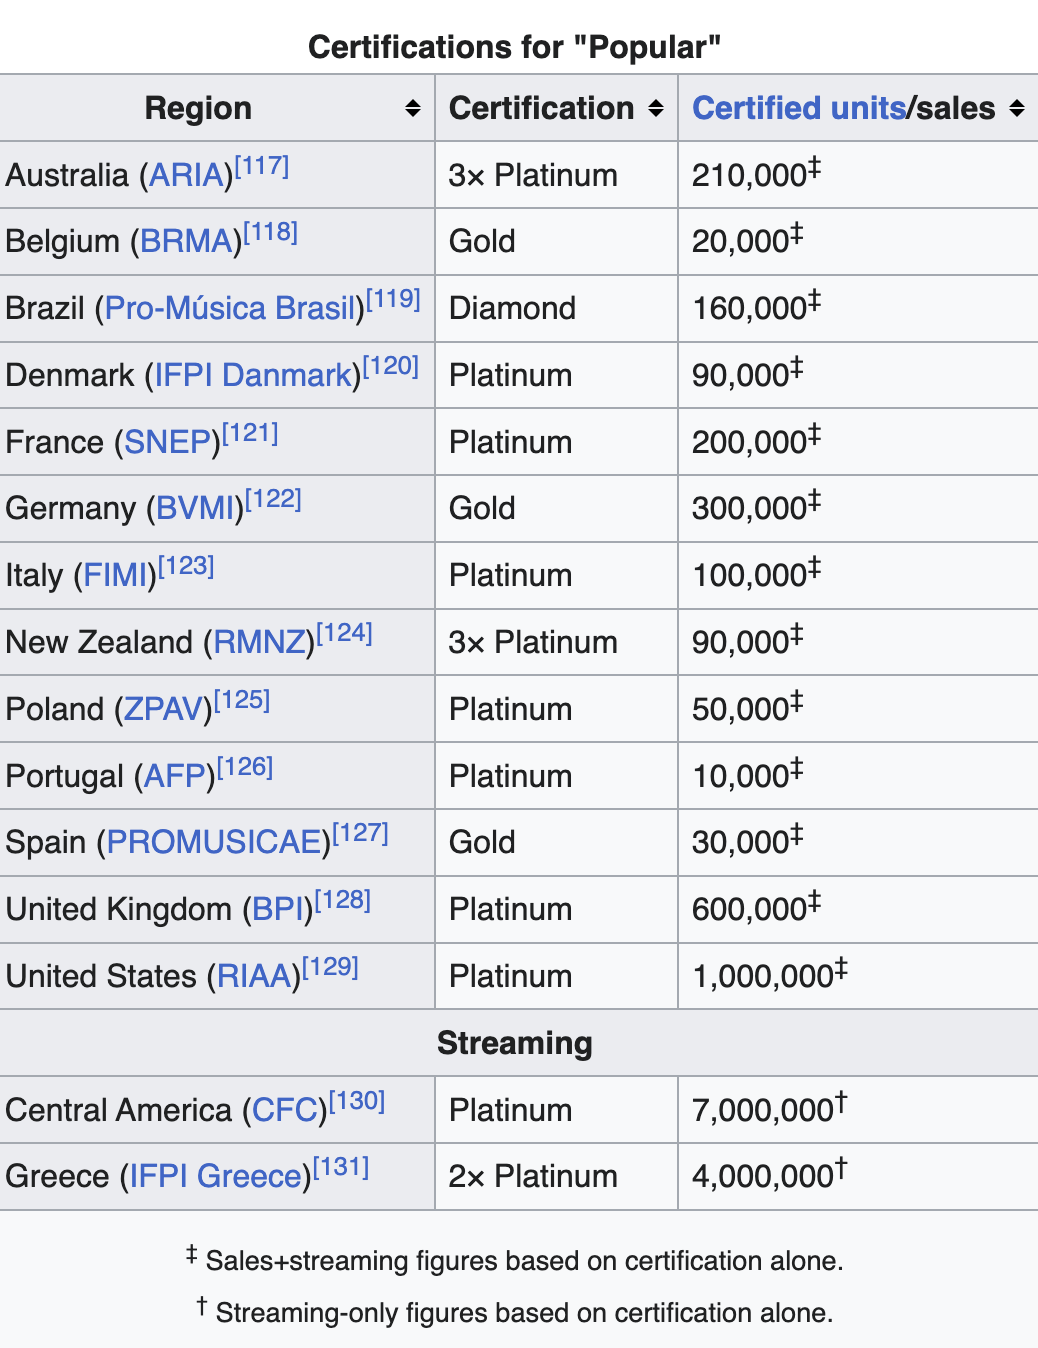Jump to citation reference 130

(x=357, y=1101)
